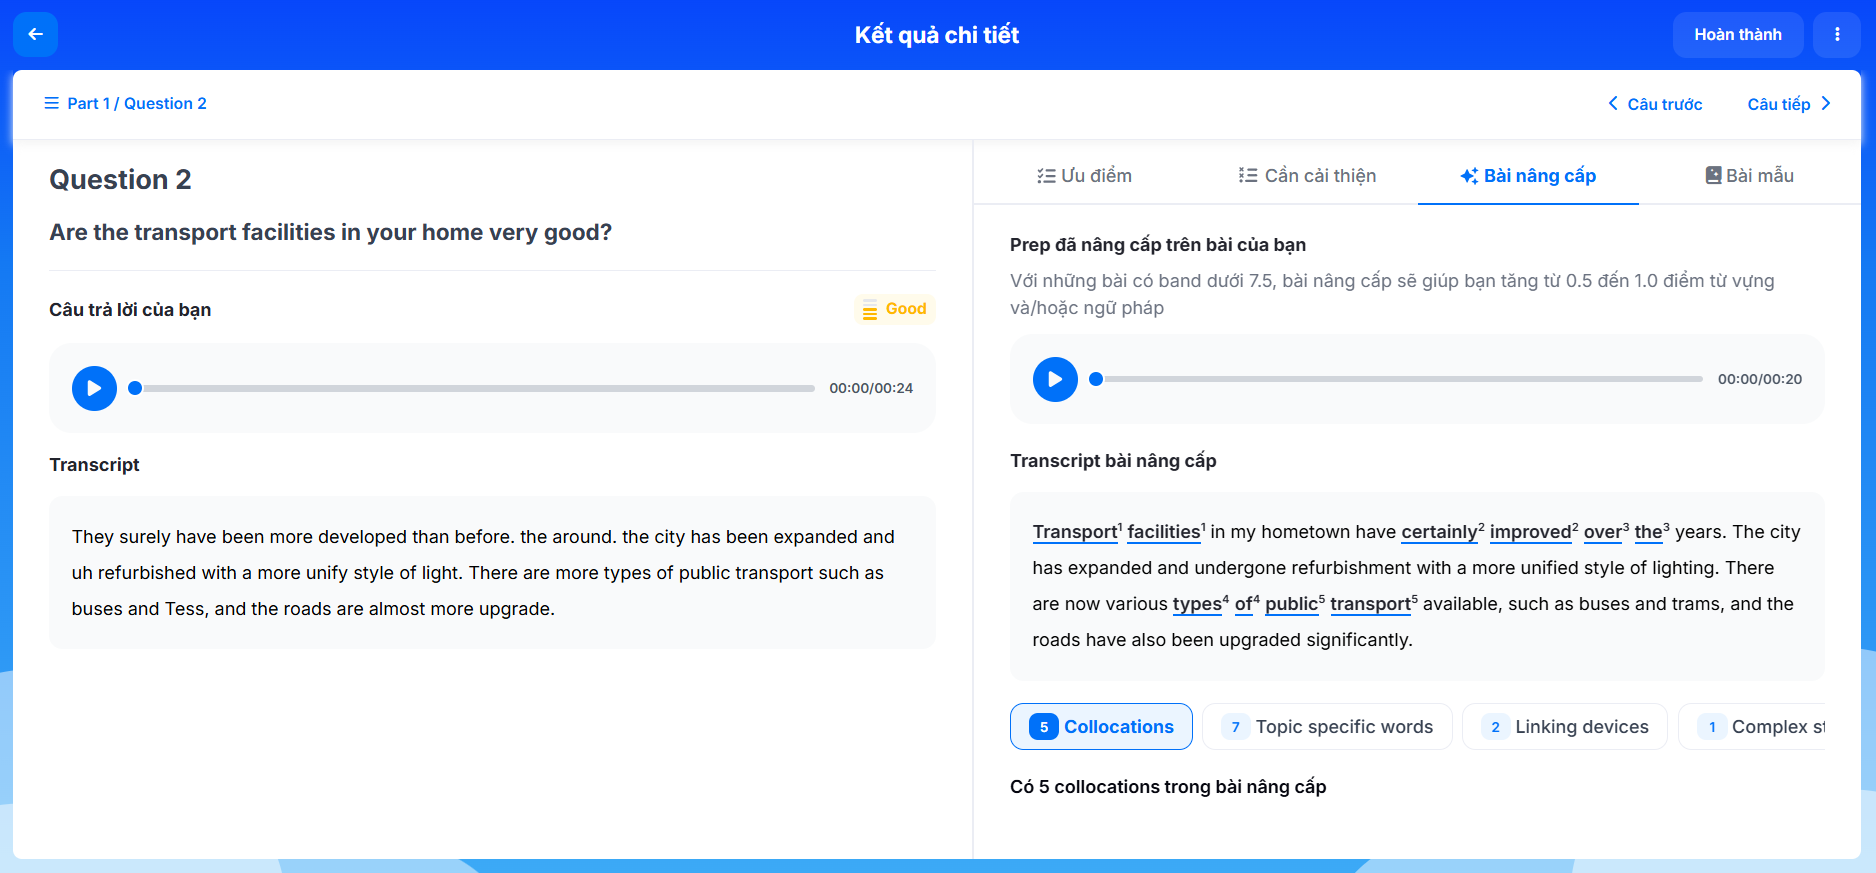Play your recorded answer audio
Image resolution: width=1876 pixels, height=873 pixels.
[94, 388]
